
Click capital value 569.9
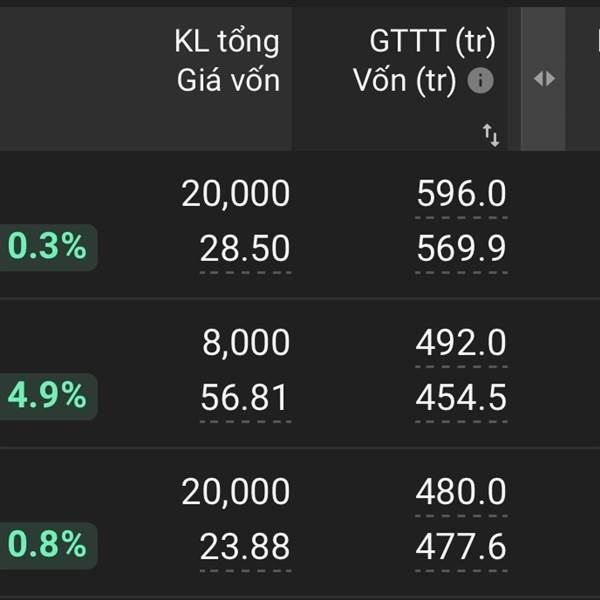pyautogui.click(x=461, y=249)
